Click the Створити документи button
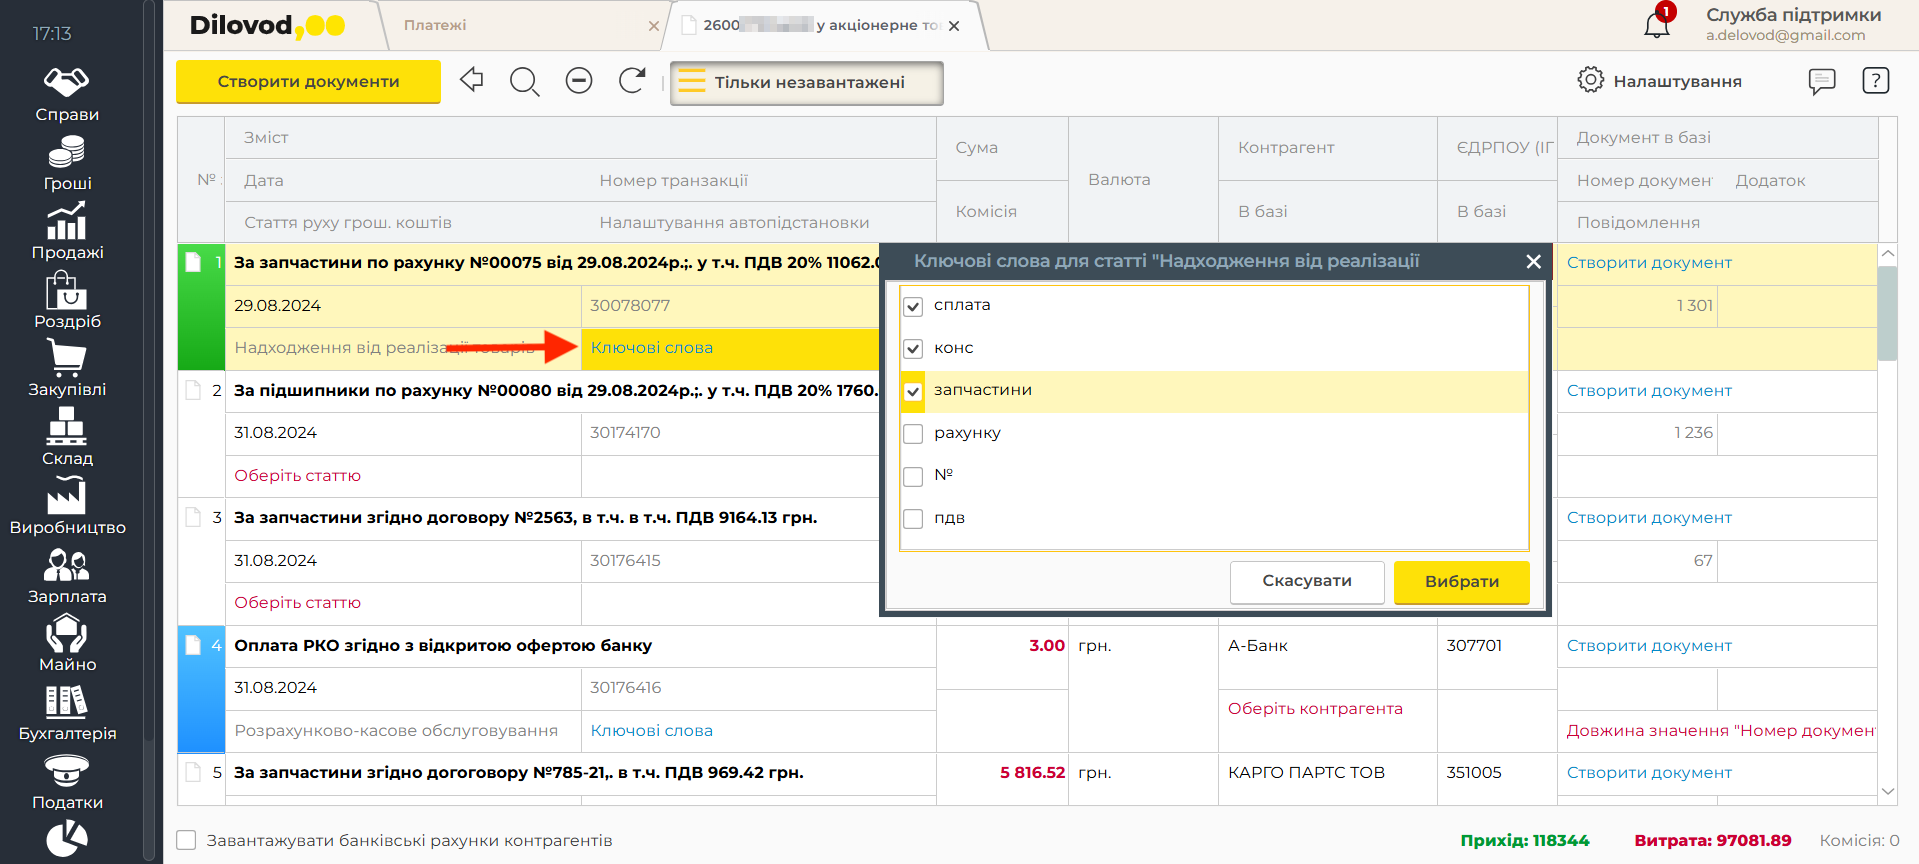 [308, 82]
